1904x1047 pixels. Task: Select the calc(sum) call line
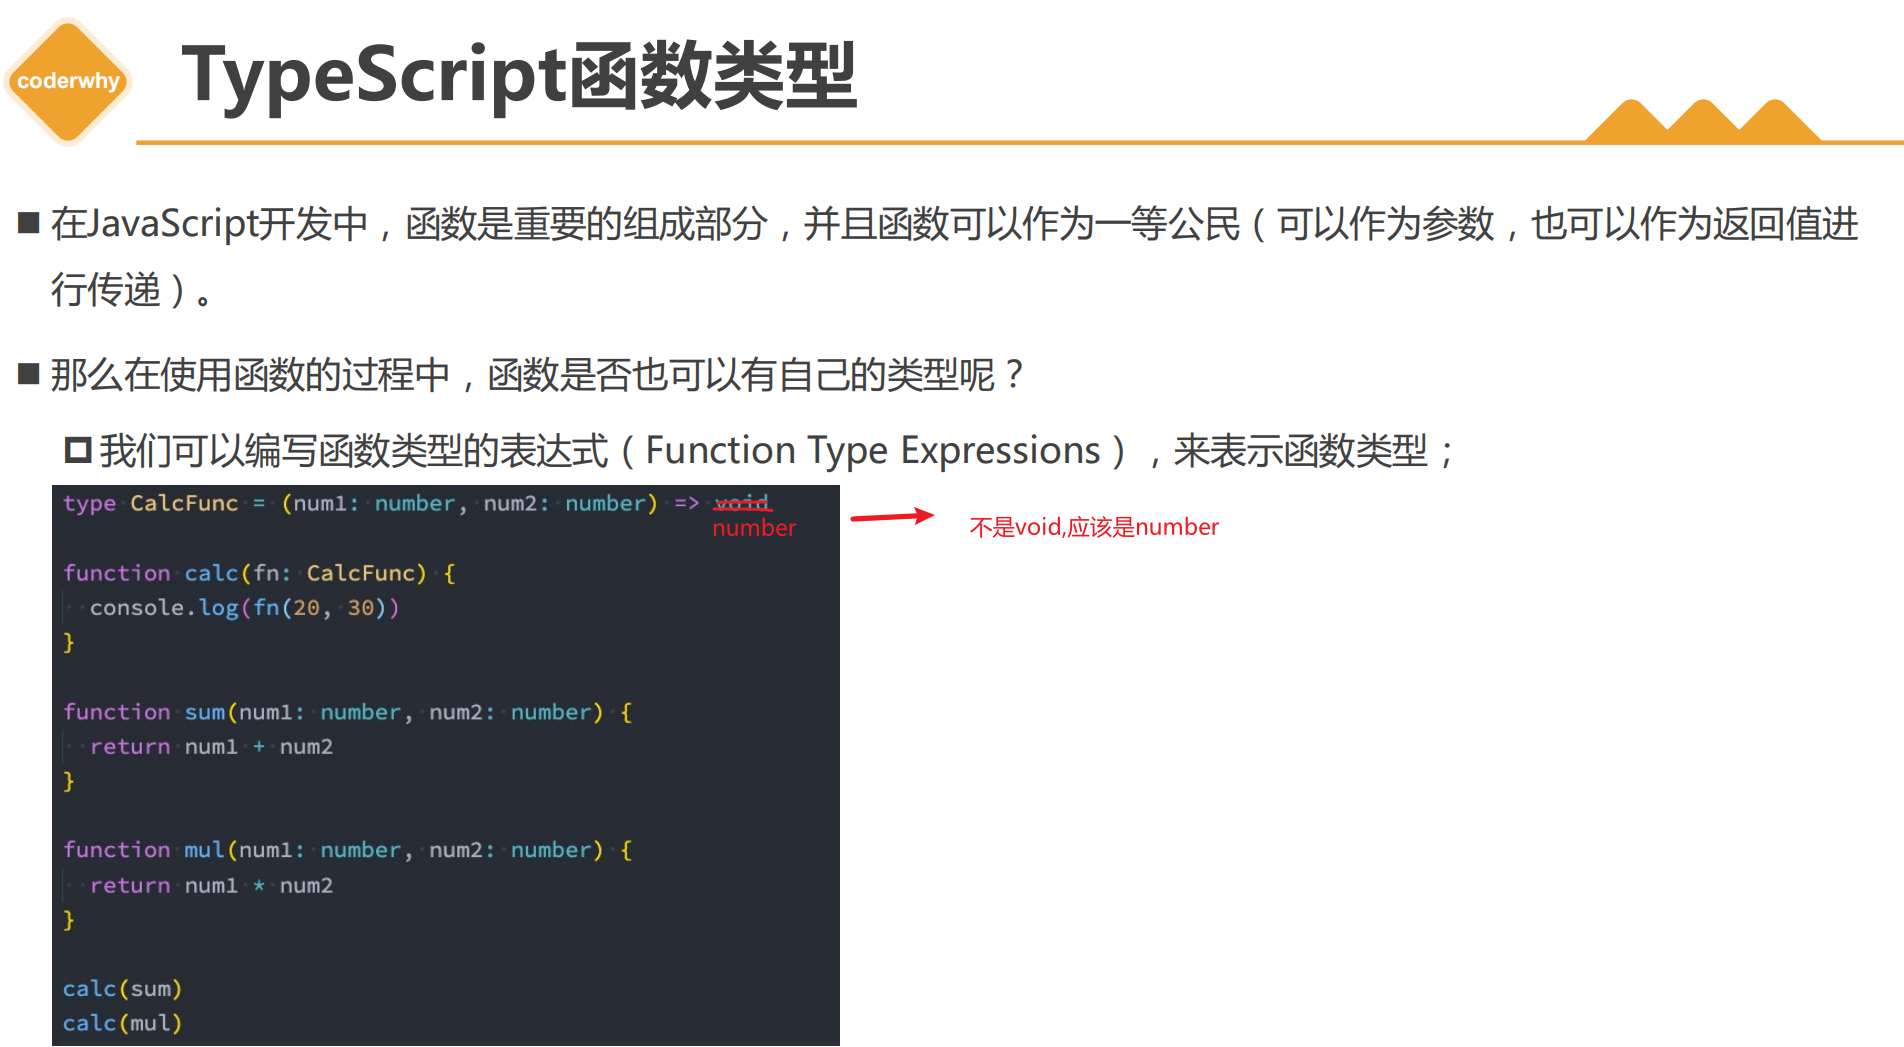[121, 988]
